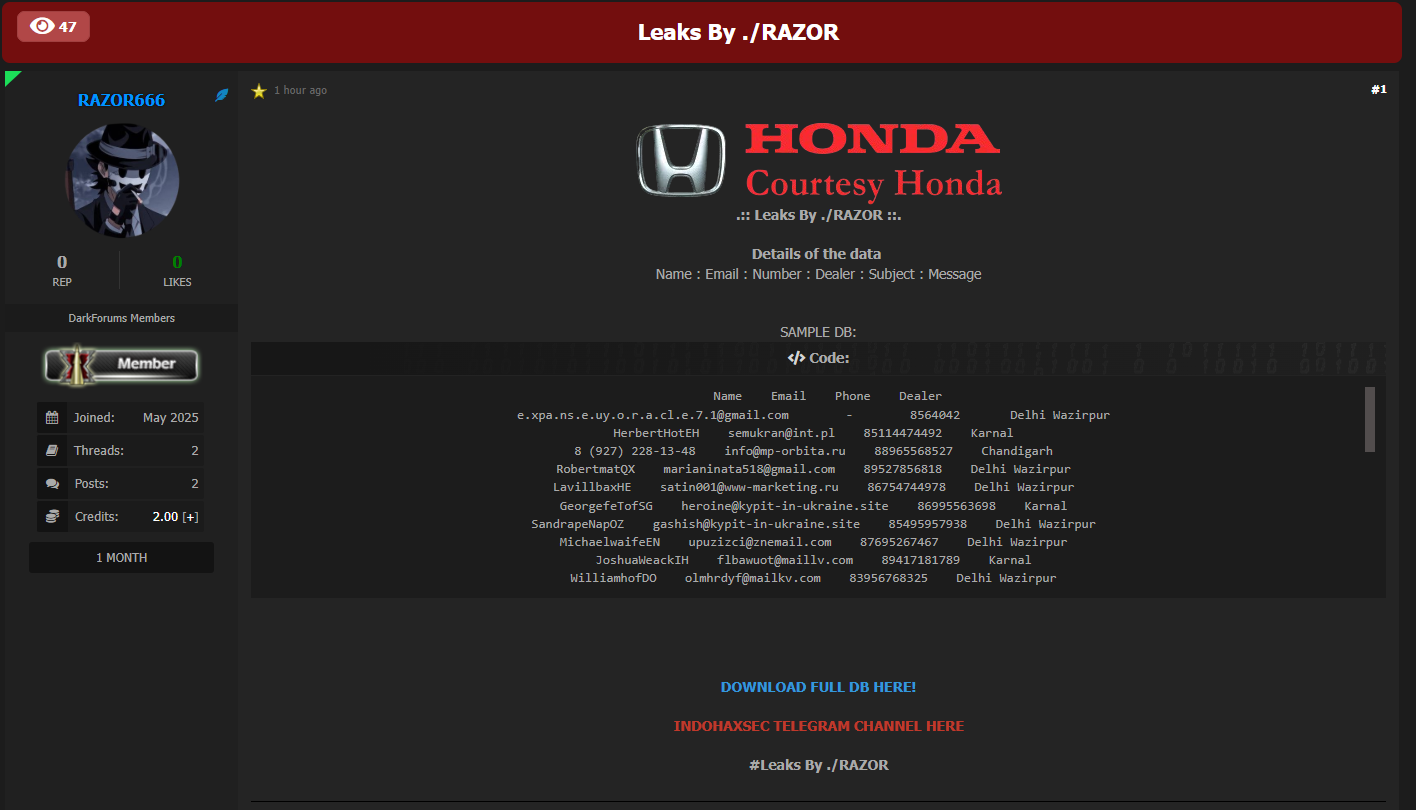This screenshot has width=1416, height=810.
Task: Open the #1 post permalink
Action: click(x=1378, y=90)
